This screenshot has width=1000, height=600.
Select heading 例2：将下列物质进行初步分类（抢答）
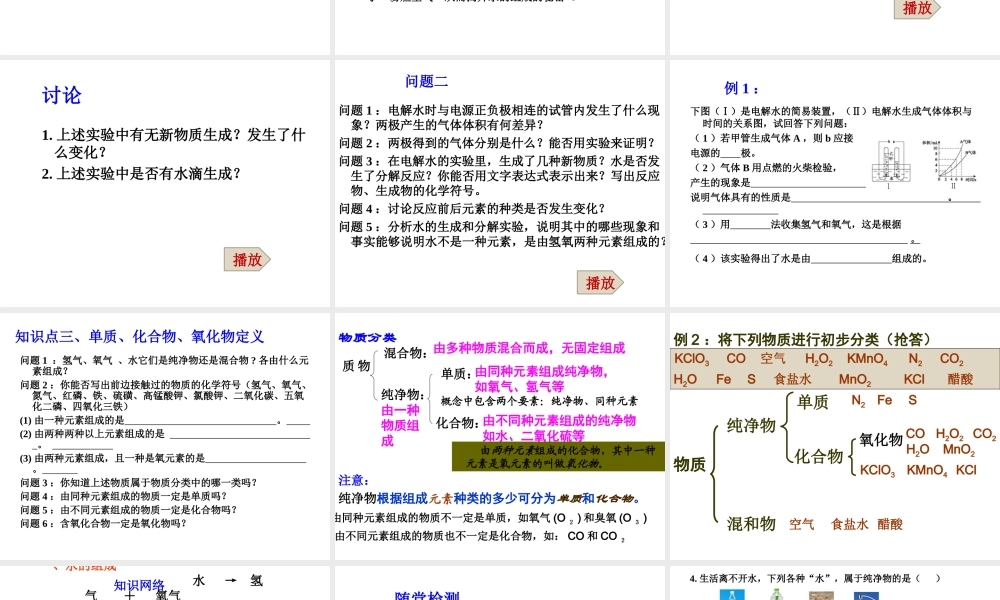click(802, 339)
